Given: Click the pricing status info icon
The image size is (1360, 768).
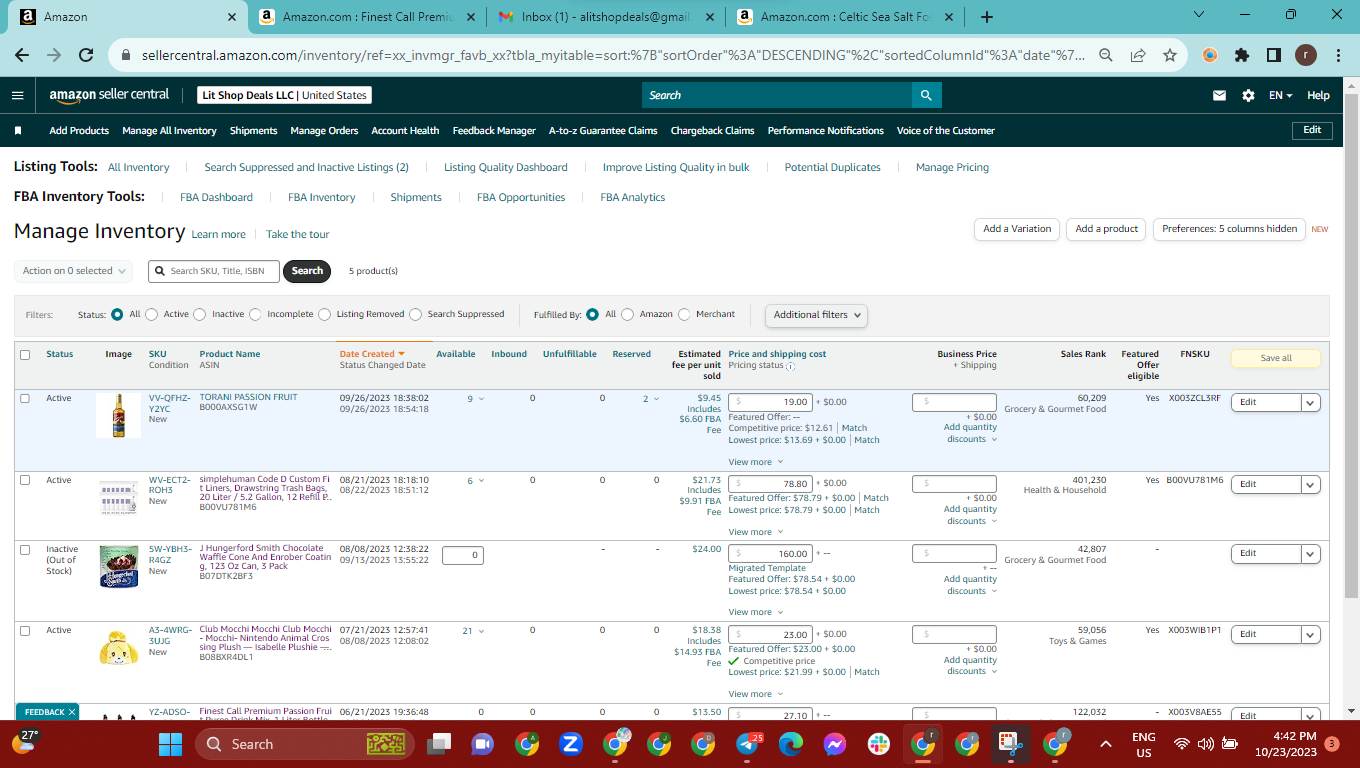Looking at the screenshot, I should (790, 366).
